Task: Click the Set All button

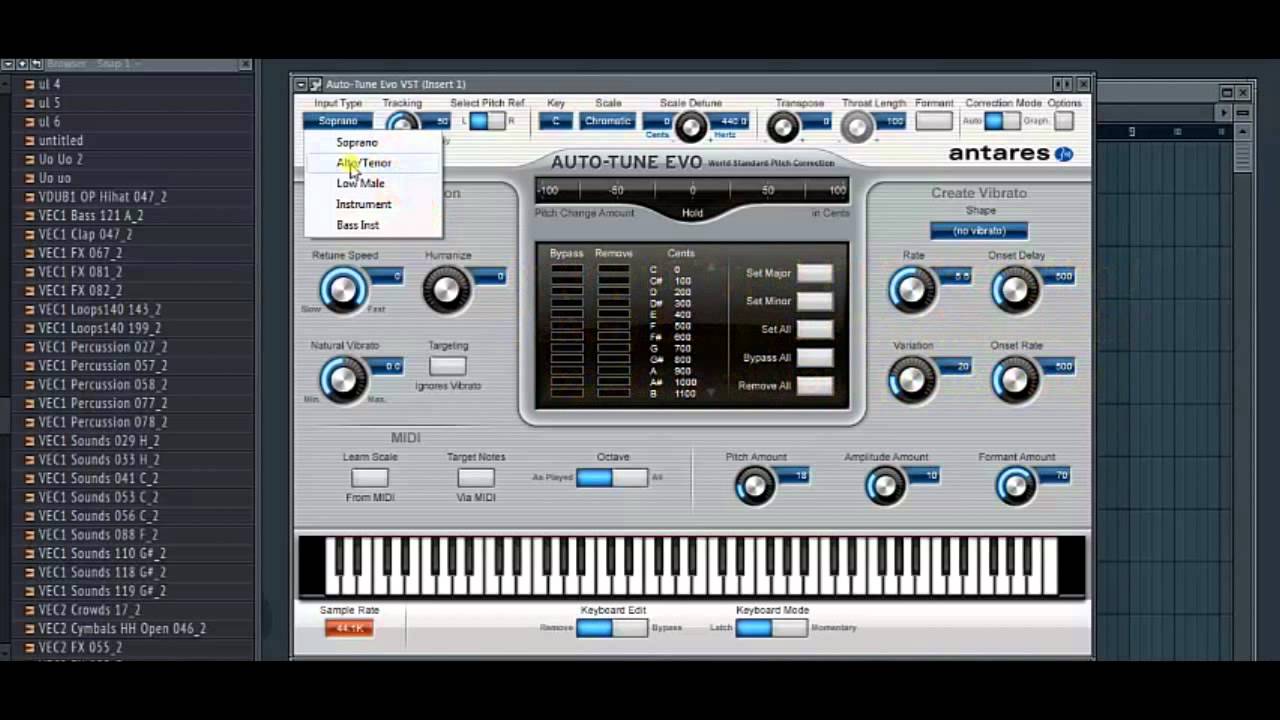Action: pos(814,329)
